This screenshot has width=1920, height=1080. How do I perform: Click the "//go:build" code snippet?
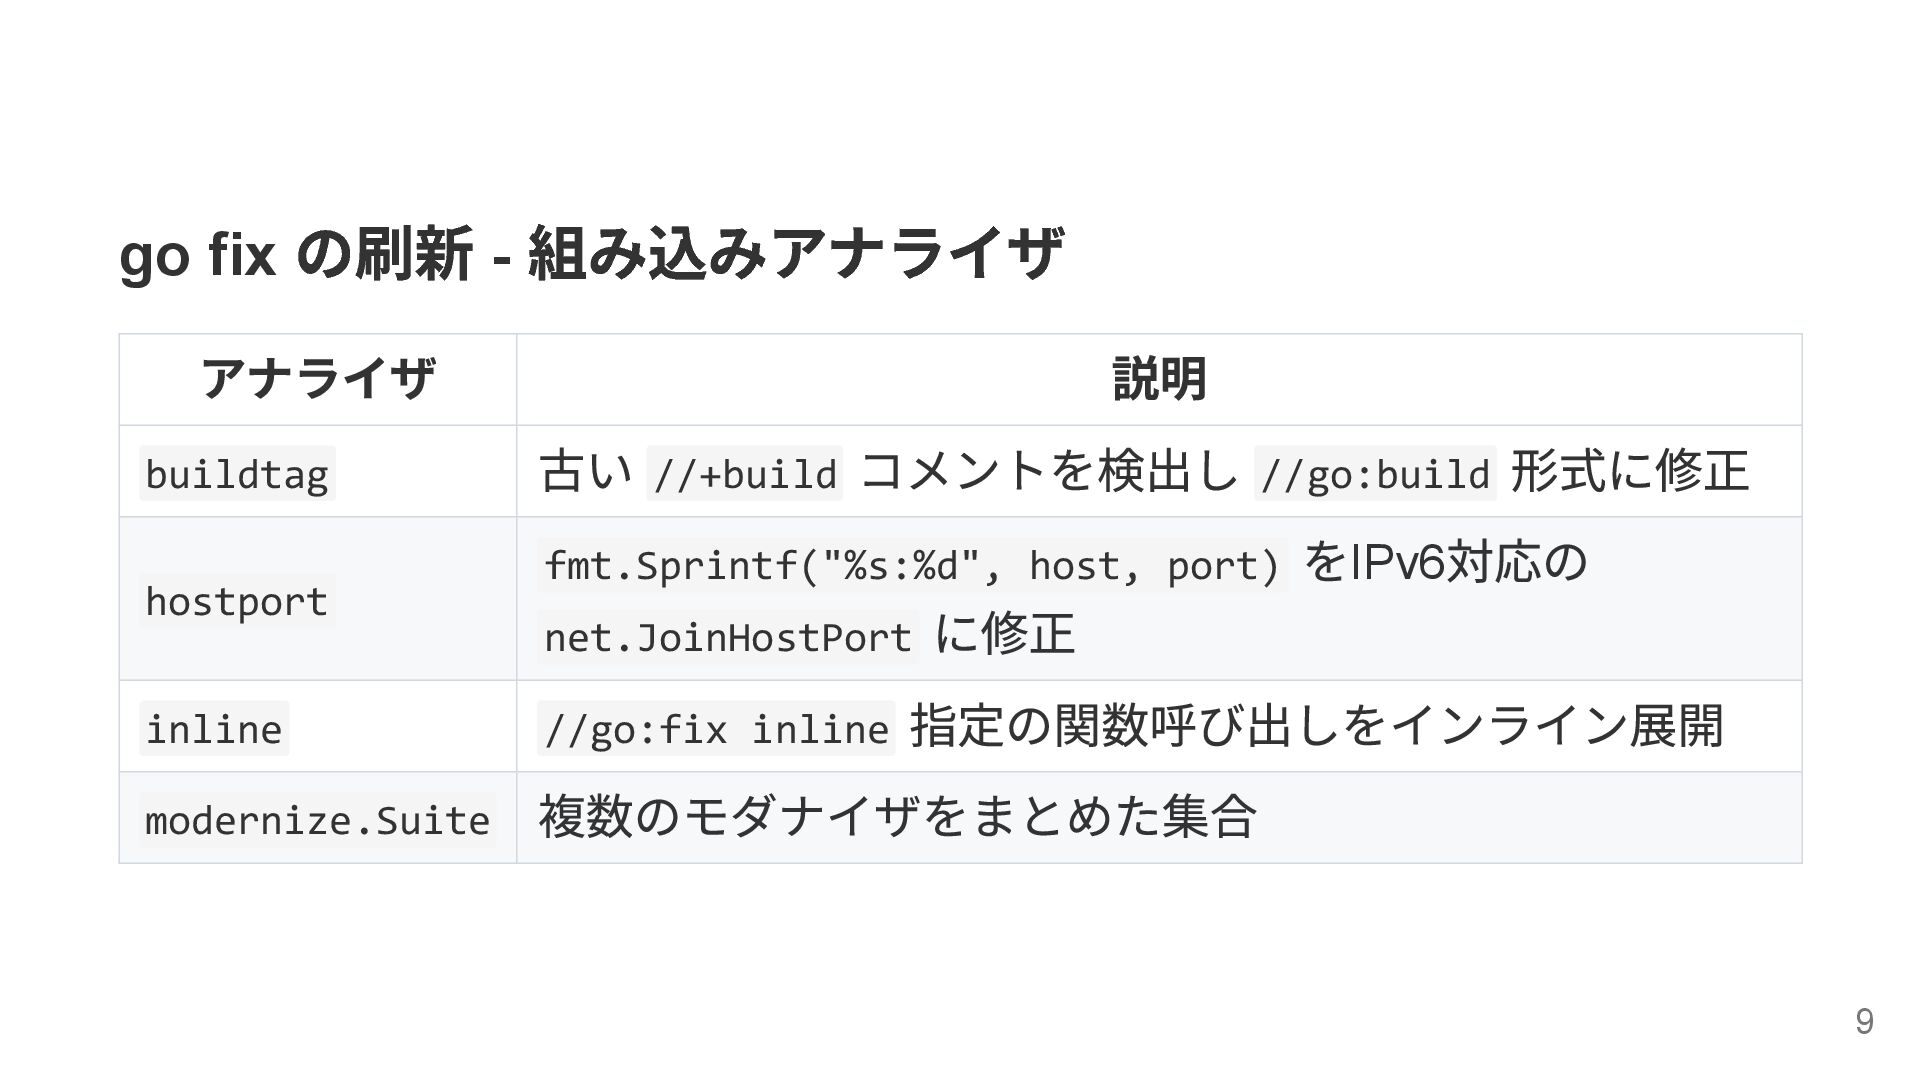pyautogui.click(x=1375, y=473)
